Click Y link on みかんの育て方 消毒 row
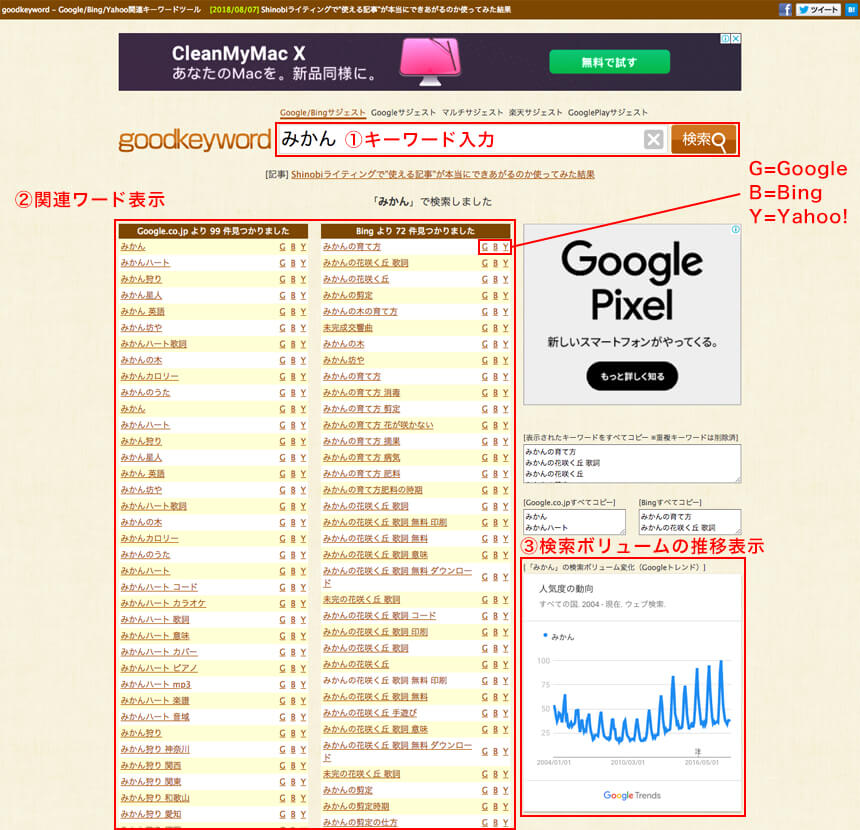Viewport: 860px width, 830px height. [505, 393]
